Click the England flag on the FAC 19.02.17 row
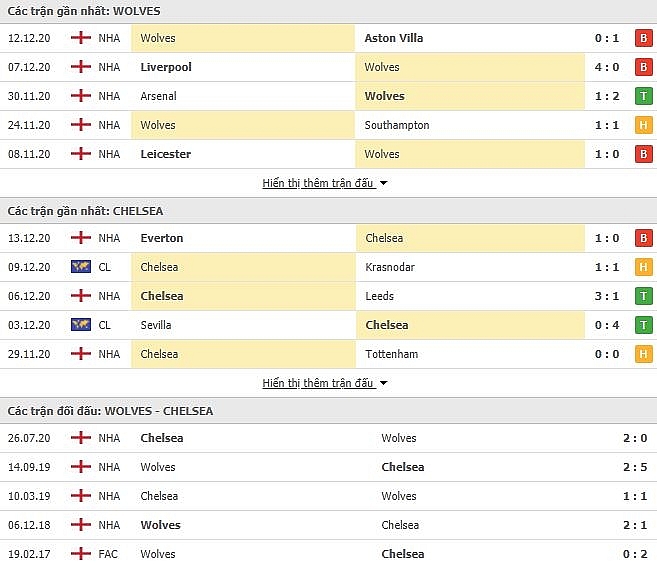Image resolution: width=657 pixels, height=565 pixels. point(81,554)
